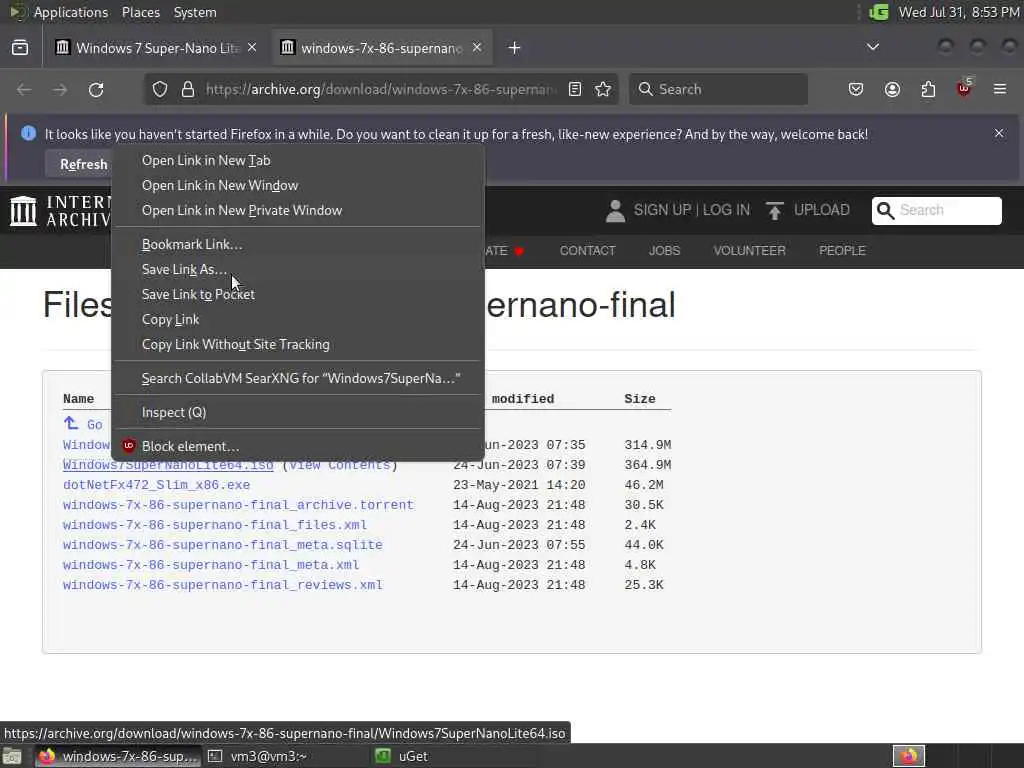Open the Applications menu
This screenshot has height=768, width=1024.
(x=71, y=12)
